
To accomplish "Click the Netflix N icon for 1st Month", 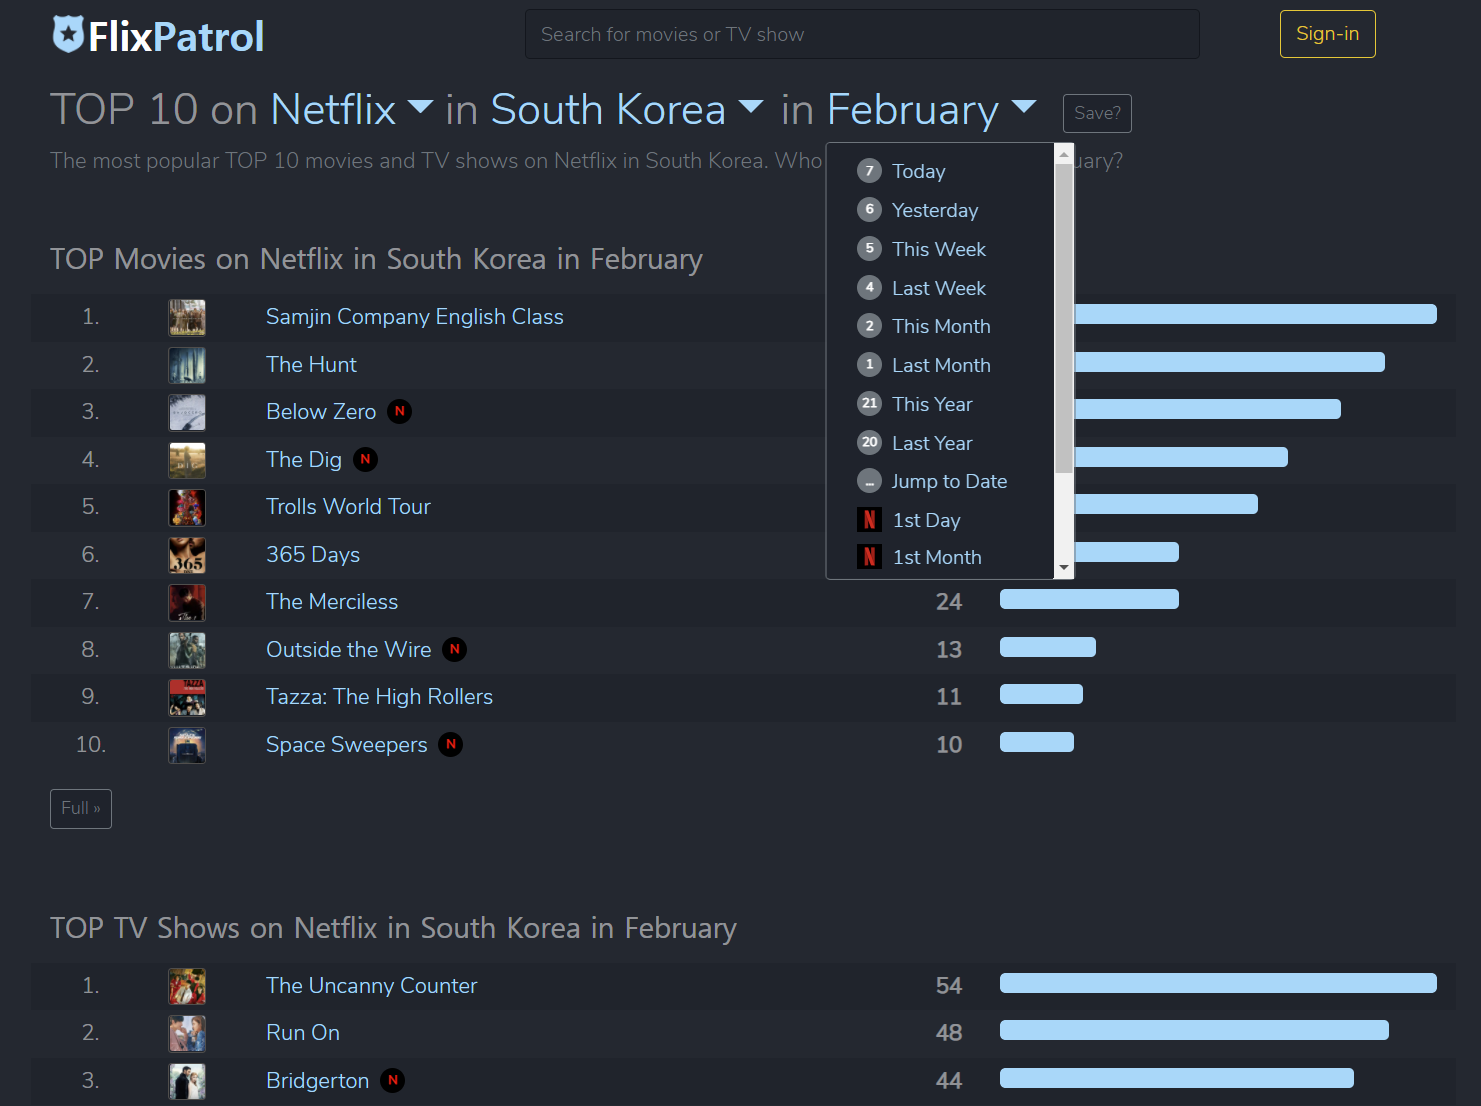I will [870, 557].
